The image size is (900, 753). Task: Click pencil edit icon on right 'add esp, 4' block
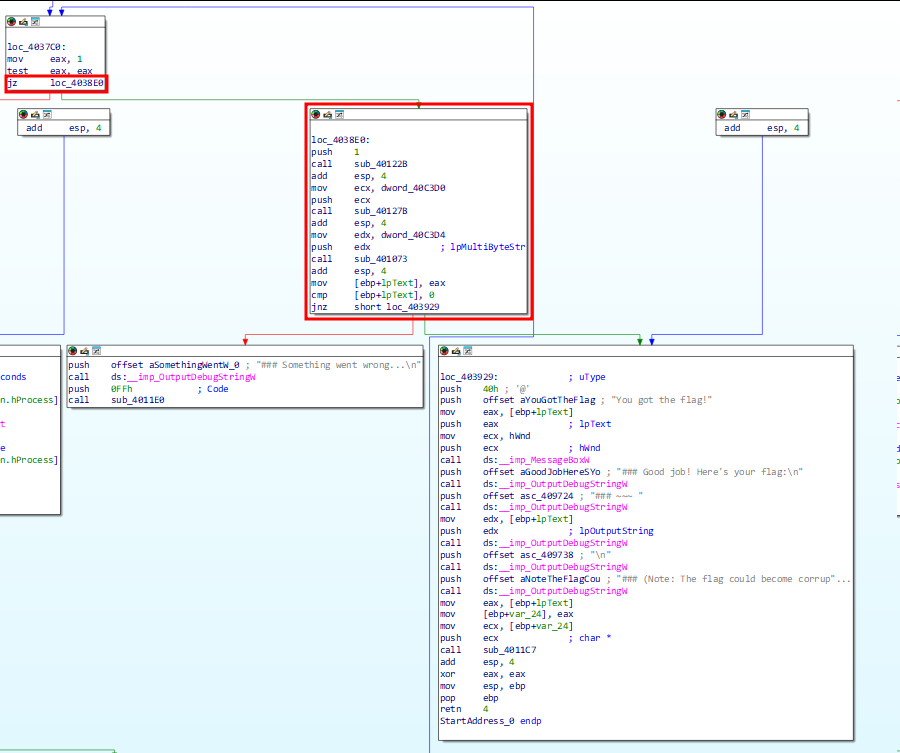click(x=733, y=115)
